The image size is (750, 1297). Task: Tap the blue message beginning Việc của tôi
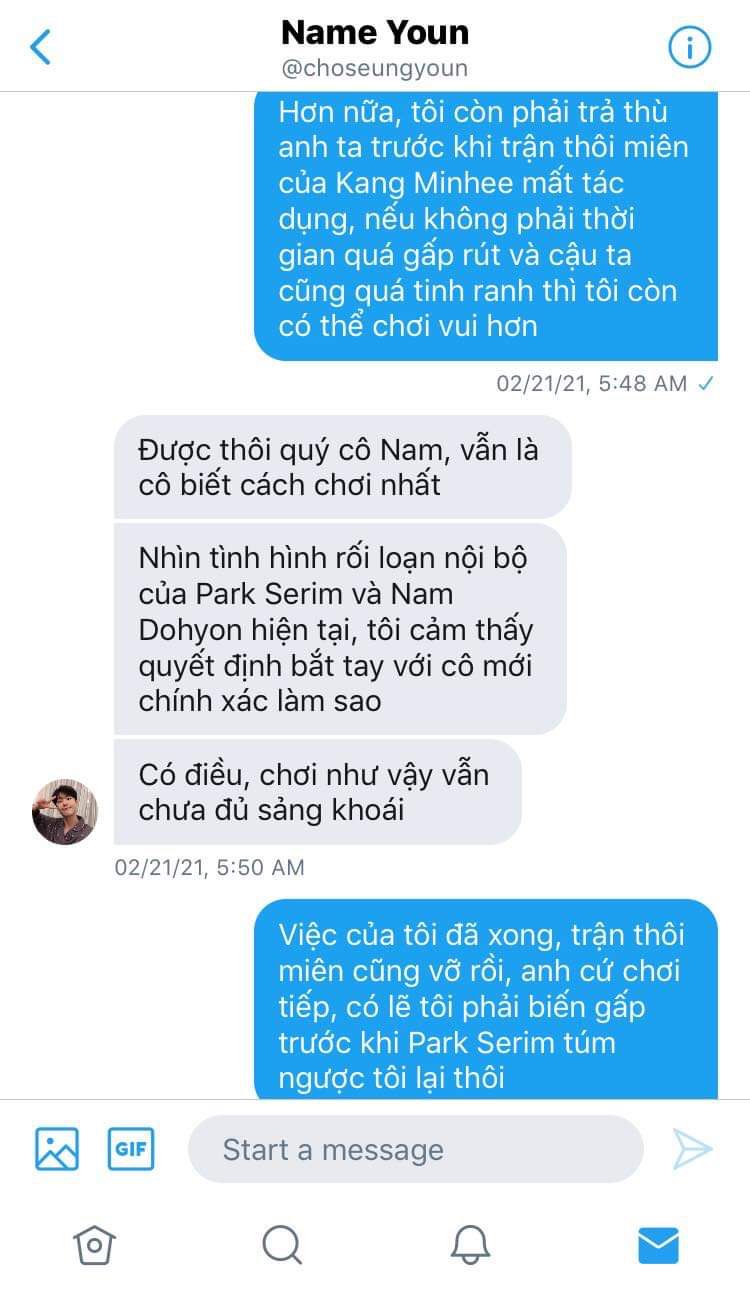(x=486, y=999)
